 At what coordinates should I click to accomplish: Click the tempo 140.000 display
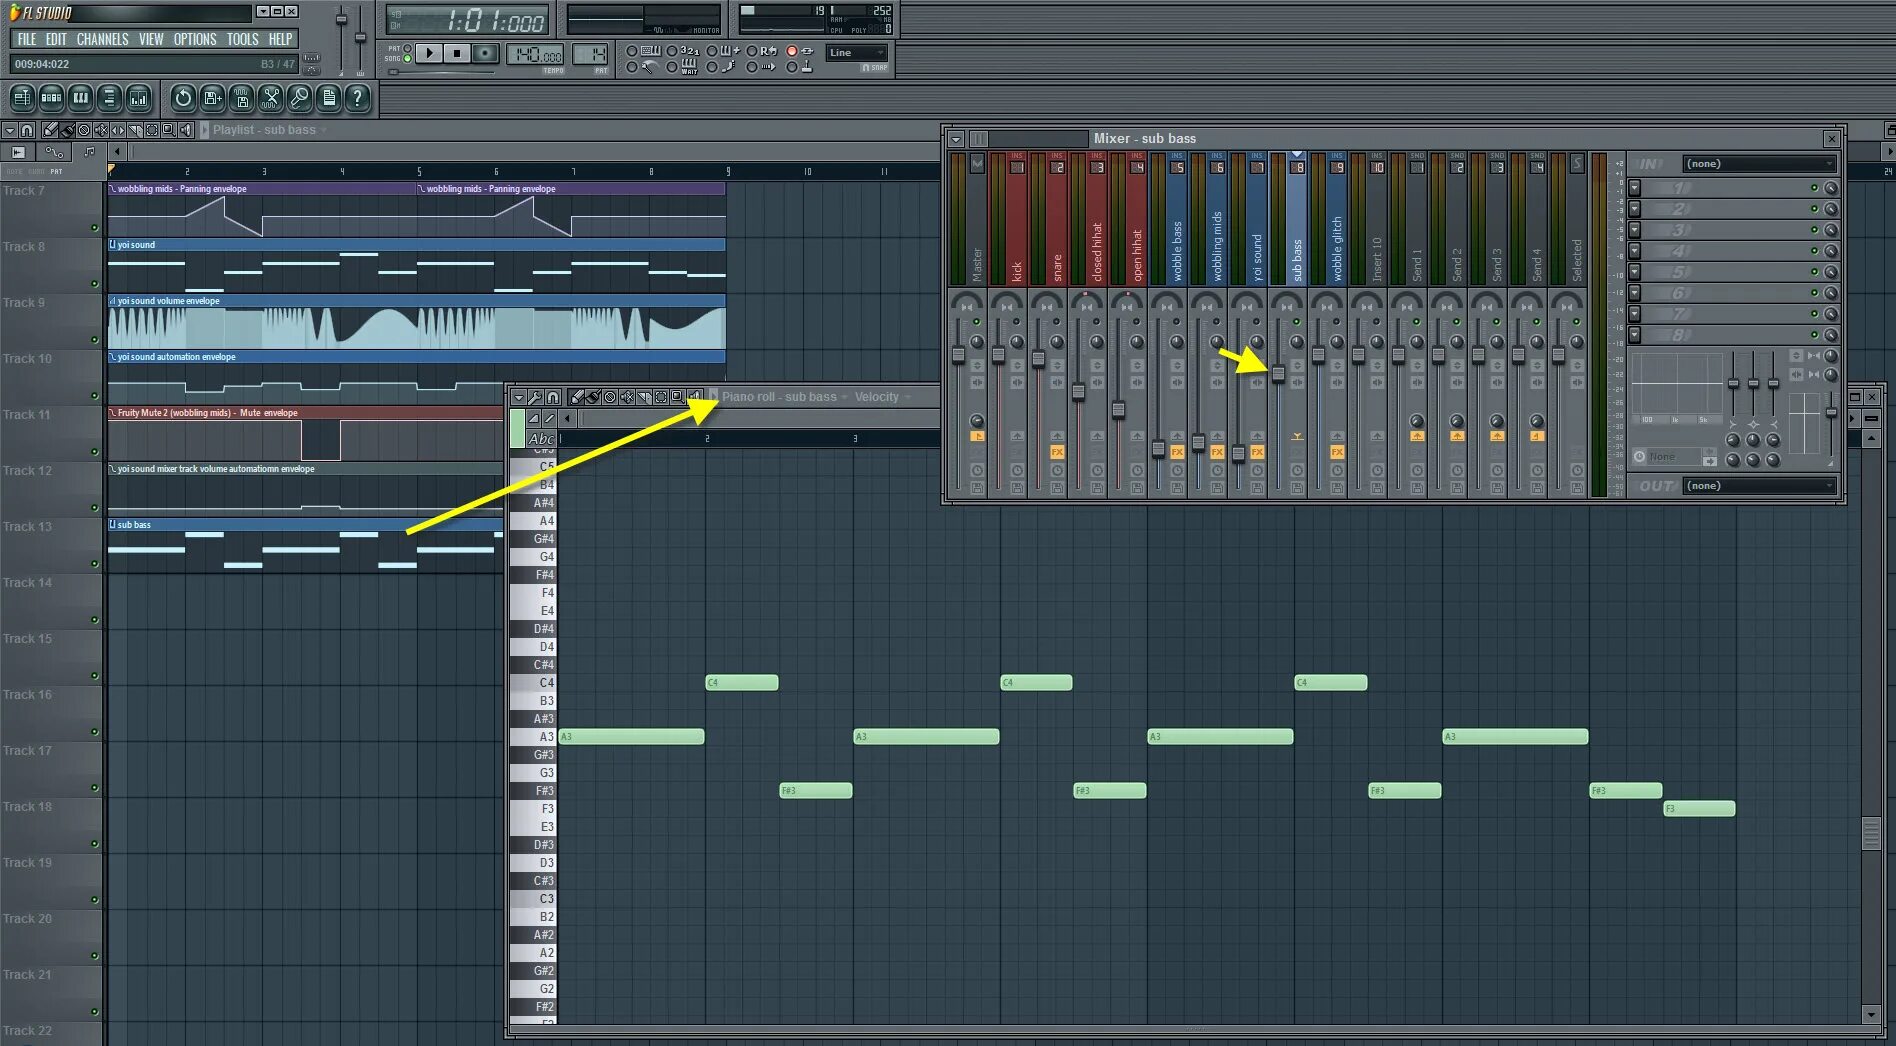[535, 55]
